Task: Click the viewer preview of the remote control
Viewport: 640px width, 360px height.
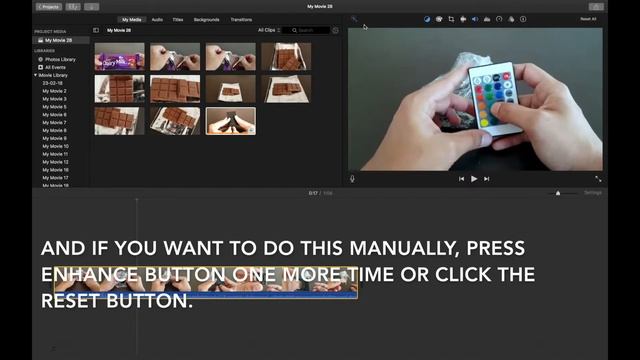Action: [x=475, y=99]
